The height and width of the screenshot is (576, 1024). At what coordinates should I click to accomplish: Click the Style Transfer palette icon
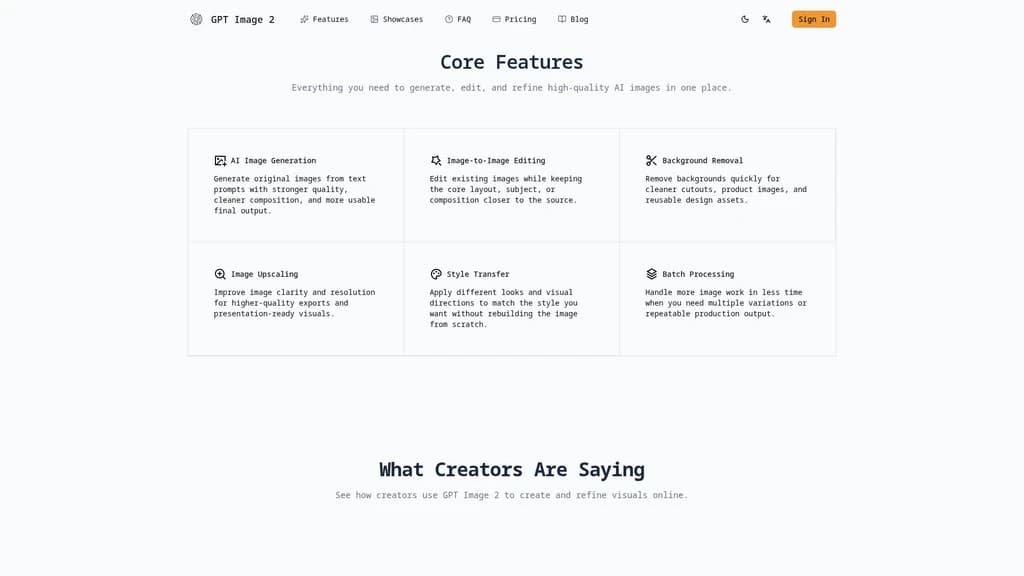click(436, 274)
